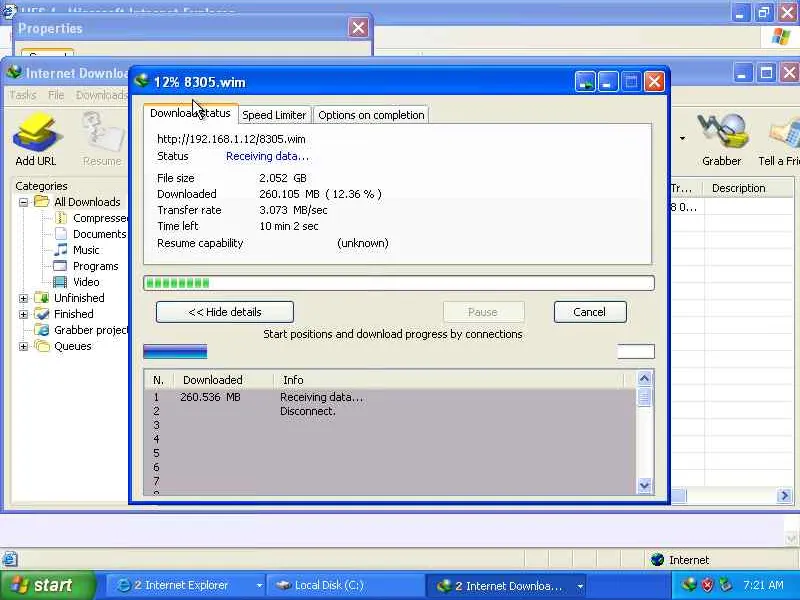Screen dimensions: 800x600
Task: Open the Grabber tool icon
Action: (721, 133)
